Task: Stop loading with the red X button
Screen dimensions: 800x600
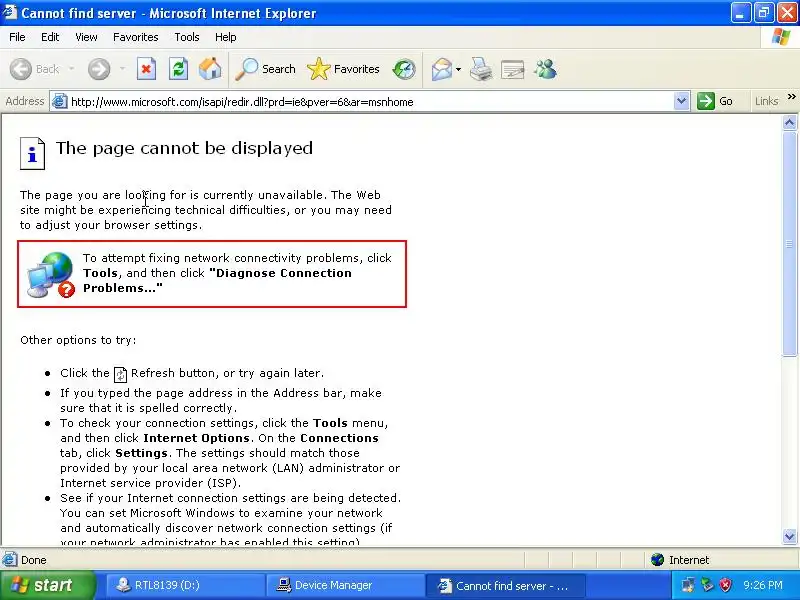Action: 146,69
